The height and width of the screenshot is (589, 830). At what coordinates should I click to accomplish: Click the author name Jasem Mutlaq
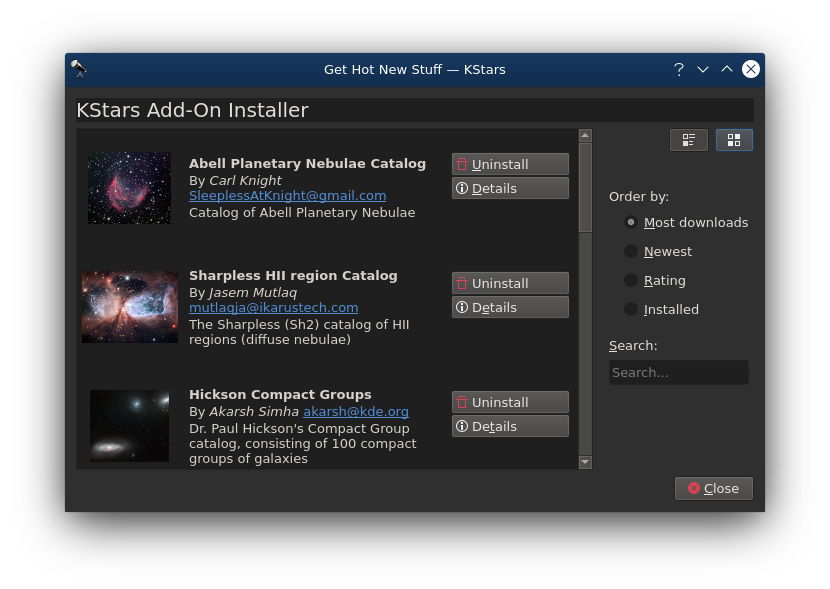point(253,293)
